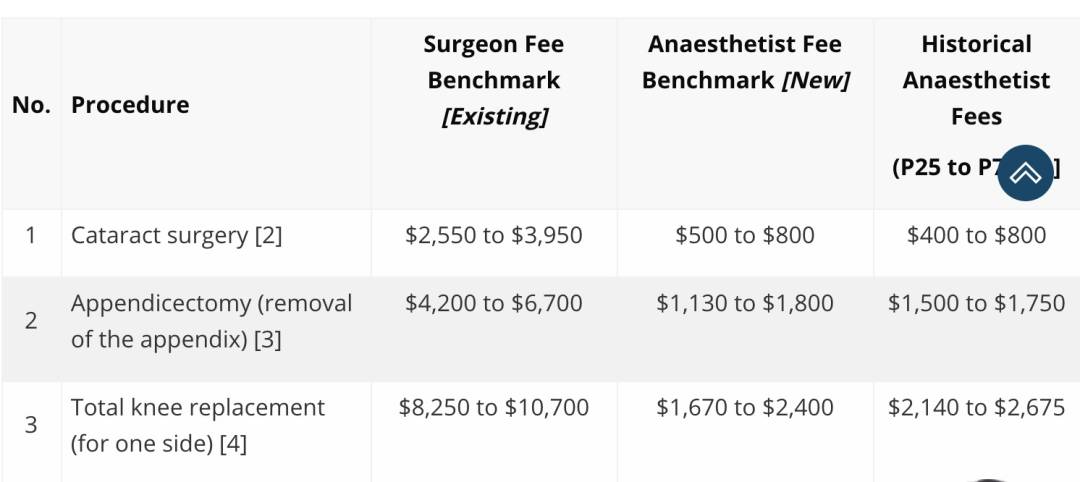Open footnote [2] beside Cataract surgery
1080x482 pixels.
pyautogui.click(x=268, y=236)
